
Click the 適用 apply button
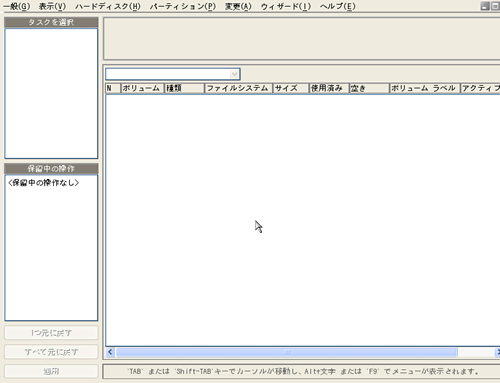pyautogui.click(x=51, y=371)
